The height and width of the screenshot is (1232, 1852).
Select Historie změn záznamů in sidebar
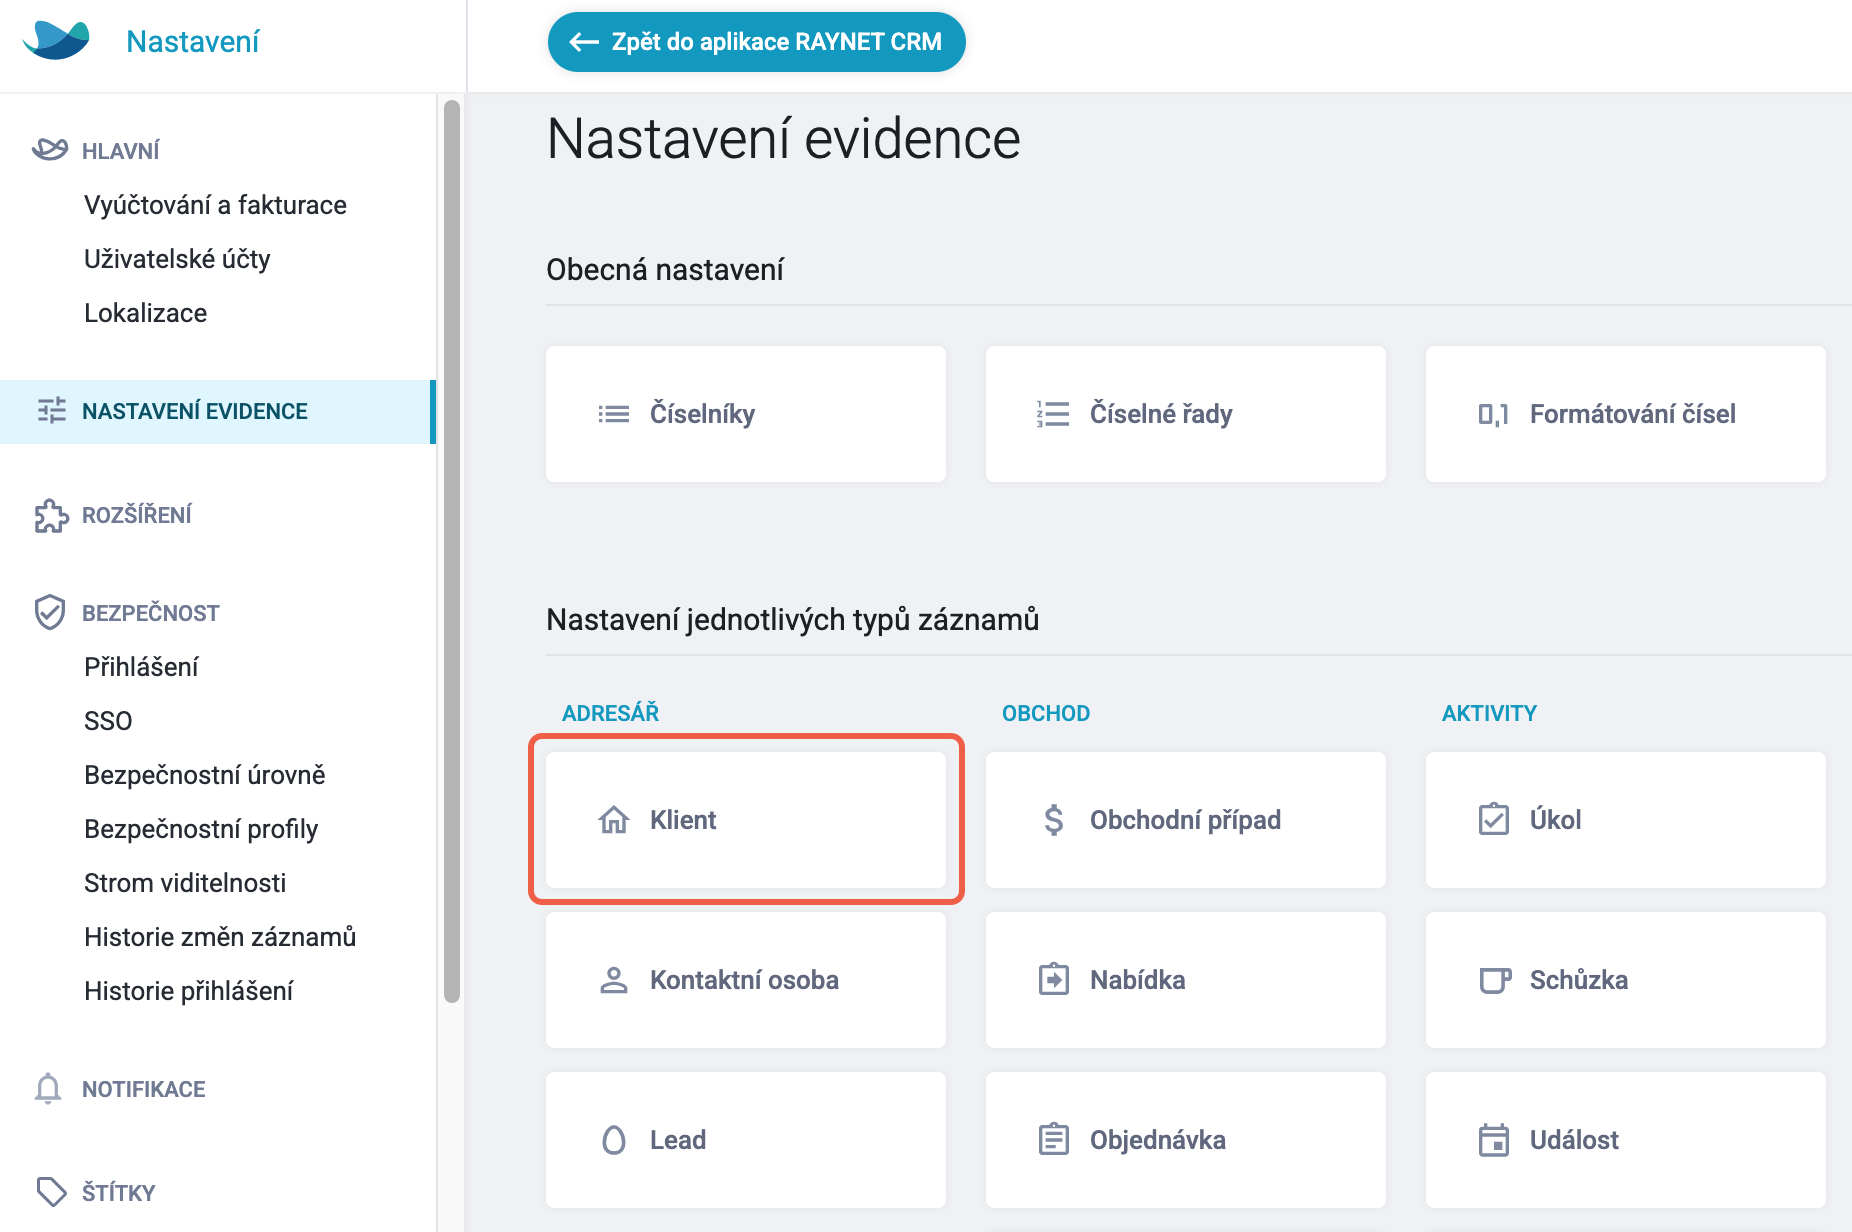click(x=220, y=937)
